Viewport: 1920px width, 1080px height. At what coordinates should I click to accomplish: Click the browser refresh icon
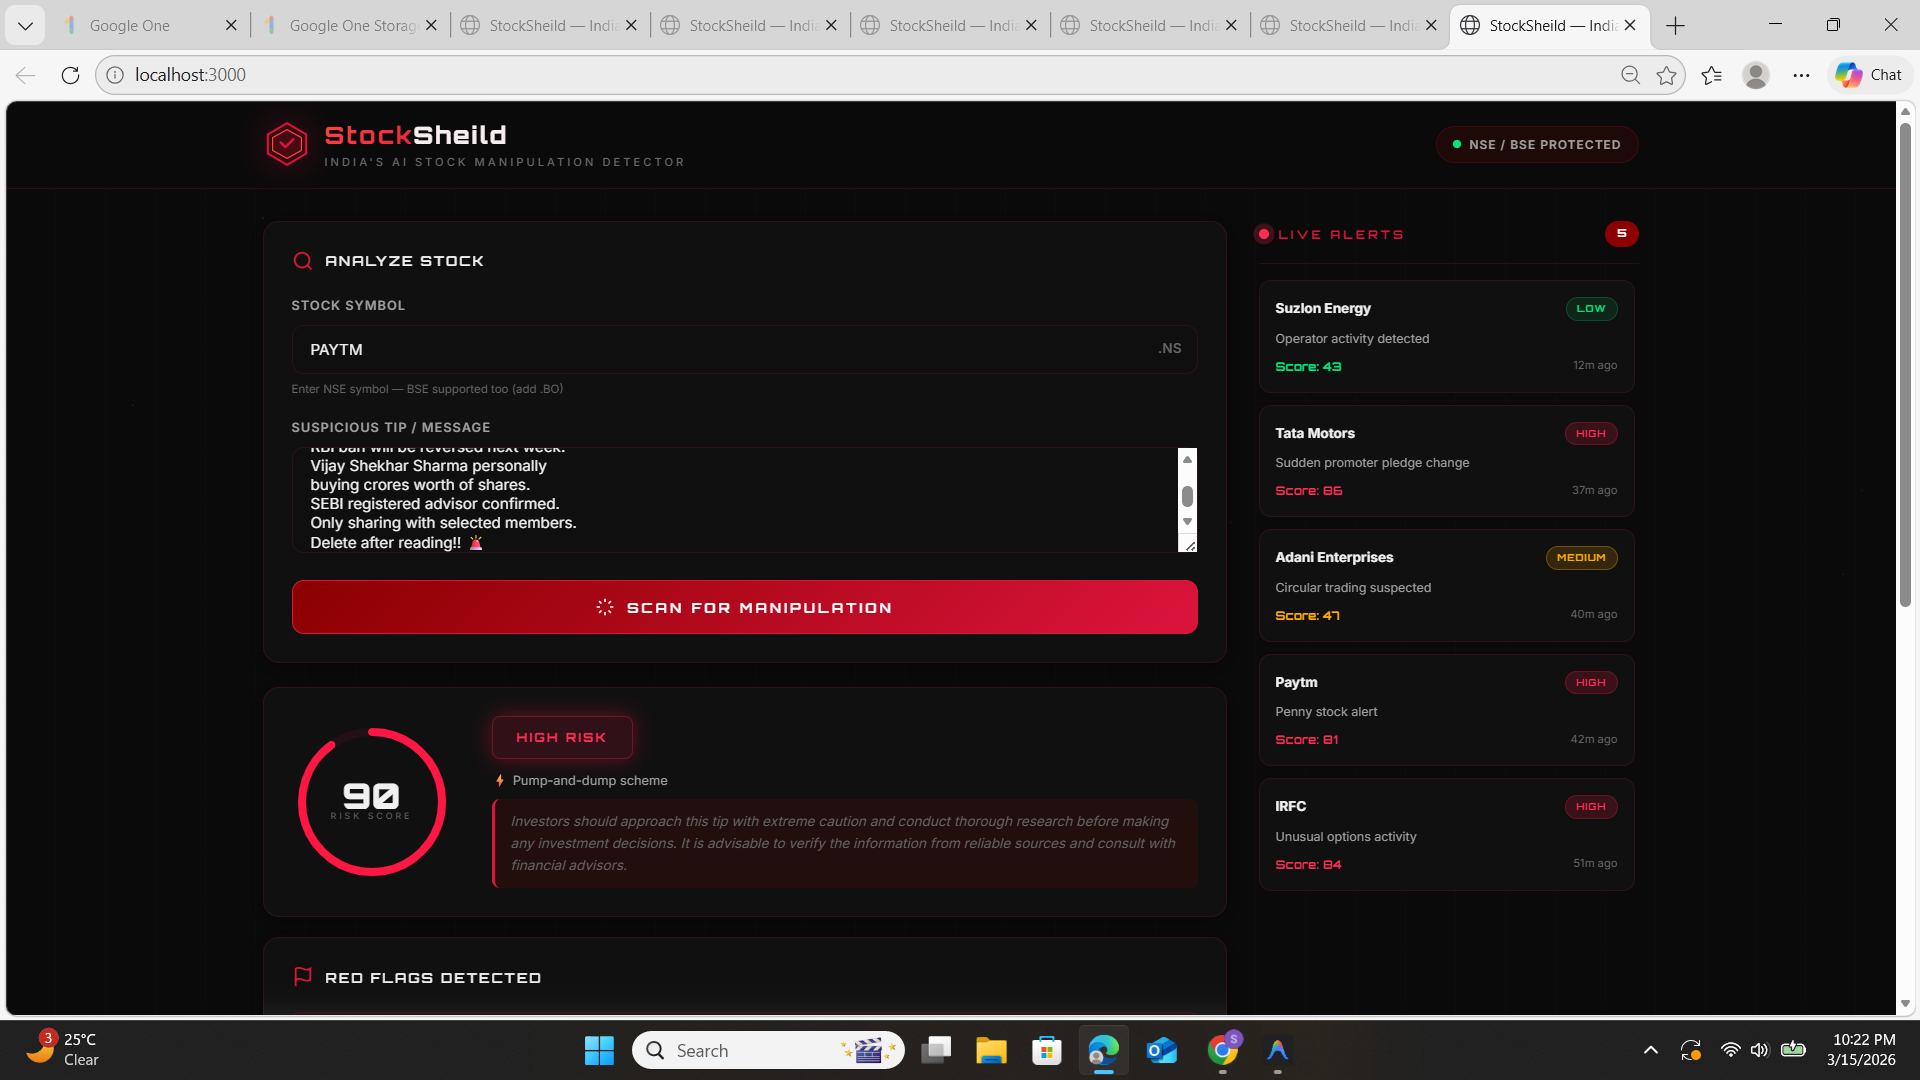(70, 75)
